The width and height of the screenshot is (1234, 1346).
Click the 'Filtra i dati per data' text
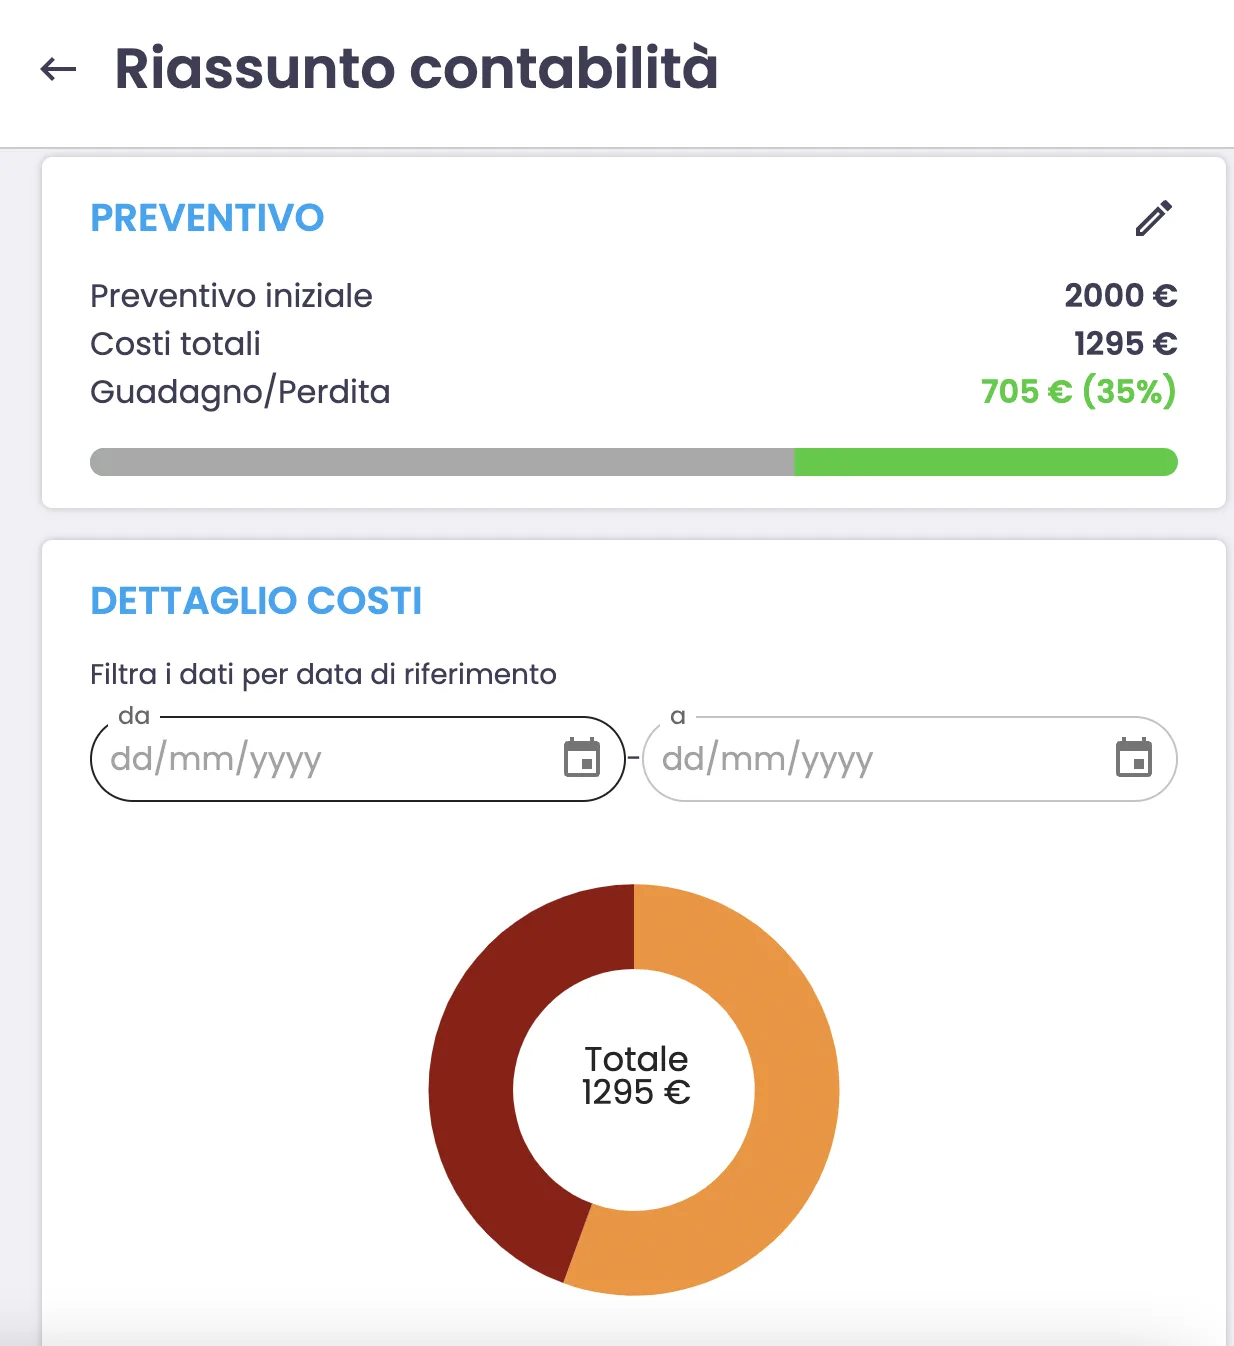click(323, 674)
